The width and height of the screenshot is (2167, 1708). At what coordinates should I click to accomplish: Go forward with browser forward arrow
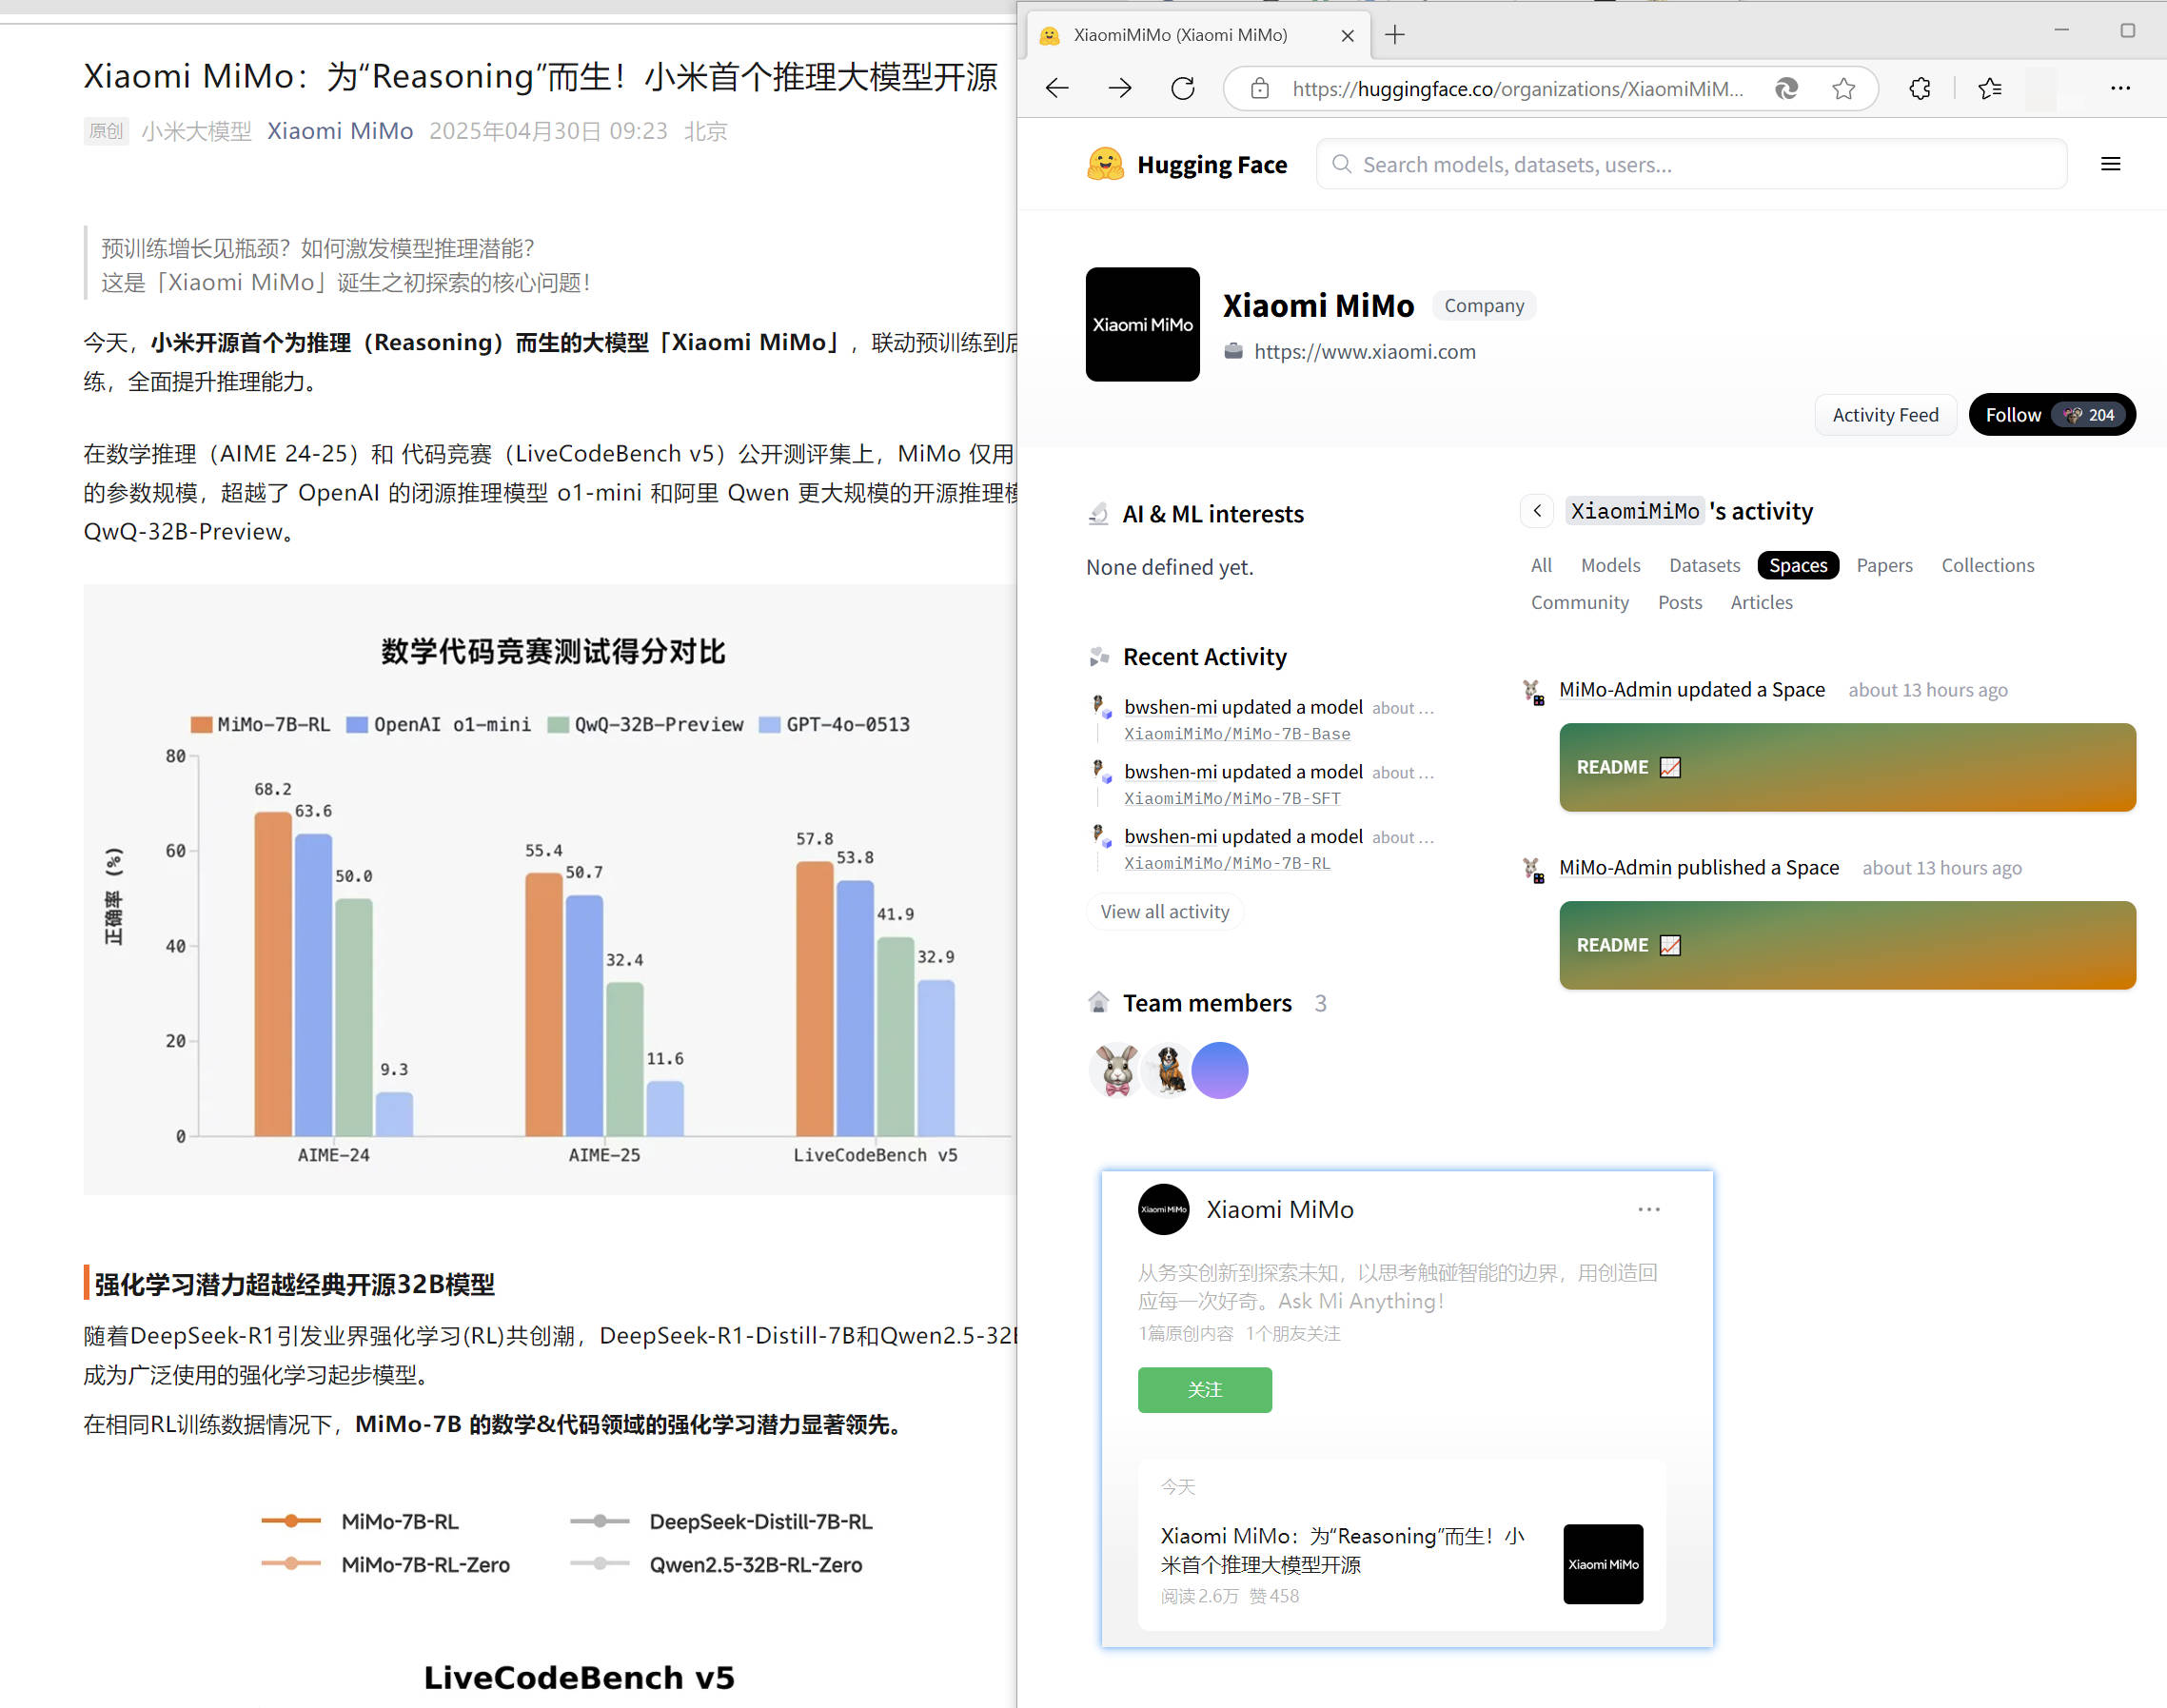click(x=1120, y=88)
